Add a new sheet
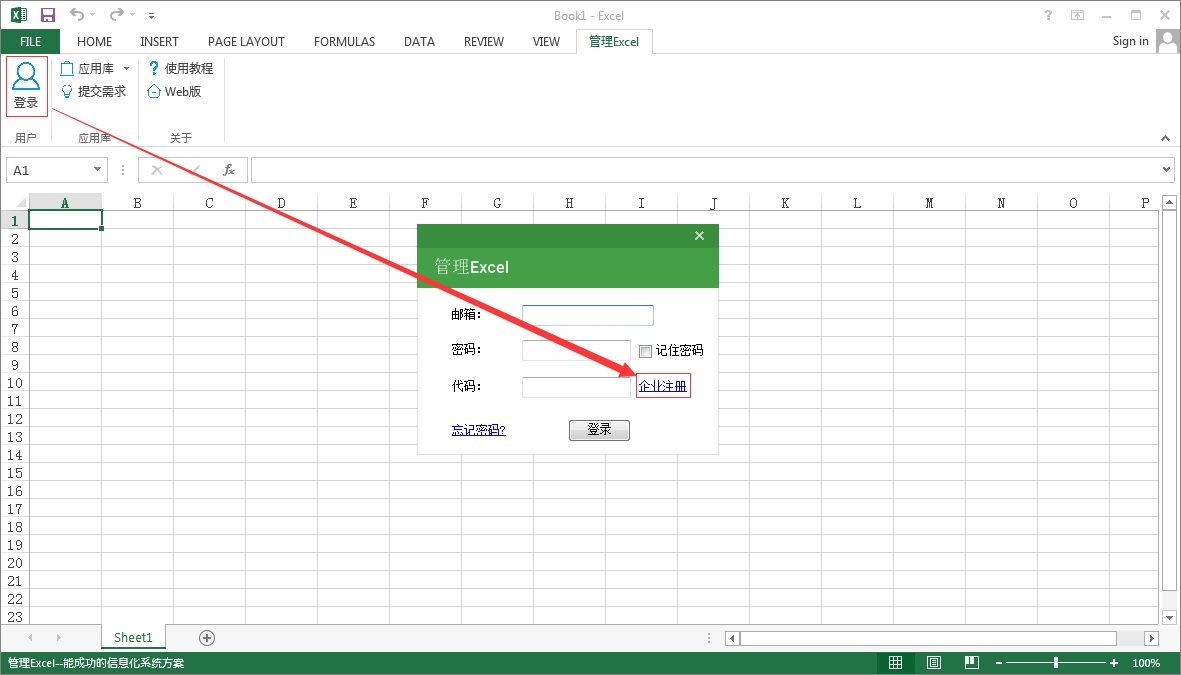Image resolution: width=1181 pixels, height=675 pixels. 207,638
